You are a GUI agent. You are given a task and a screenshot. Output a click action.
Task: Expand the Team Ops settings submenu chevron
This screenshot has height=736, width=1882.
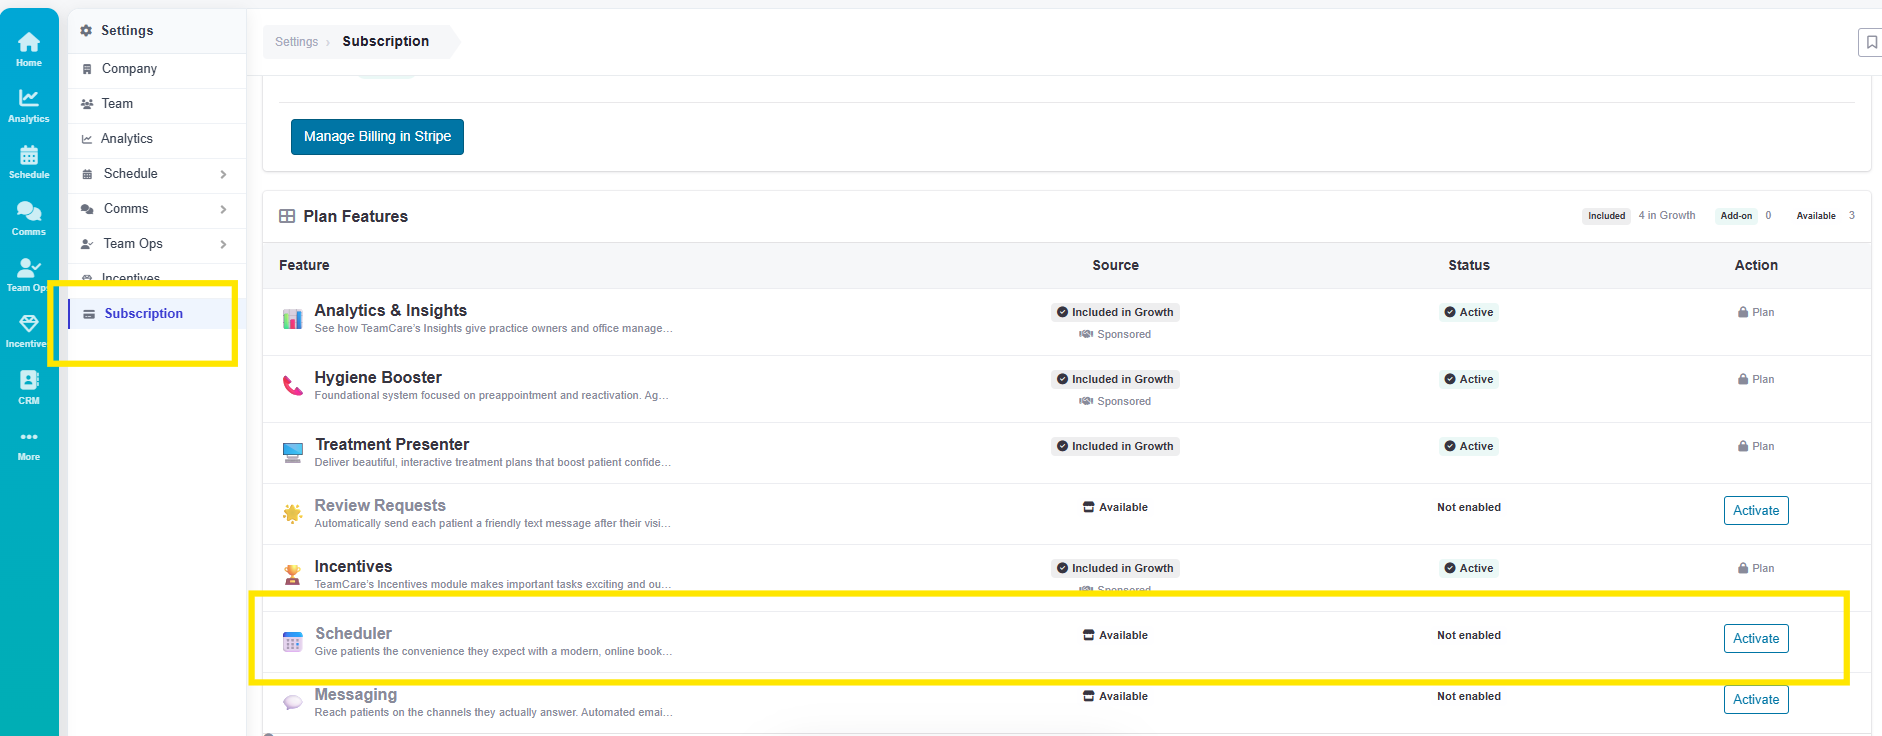(x=223, y=244)
